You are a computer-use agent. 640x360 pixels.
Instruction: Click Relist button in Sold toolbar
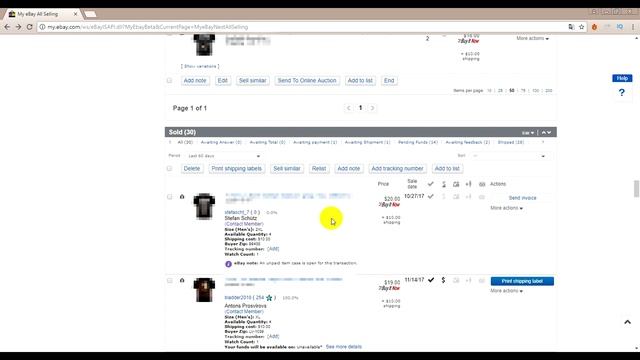click(x=319, y=169)
